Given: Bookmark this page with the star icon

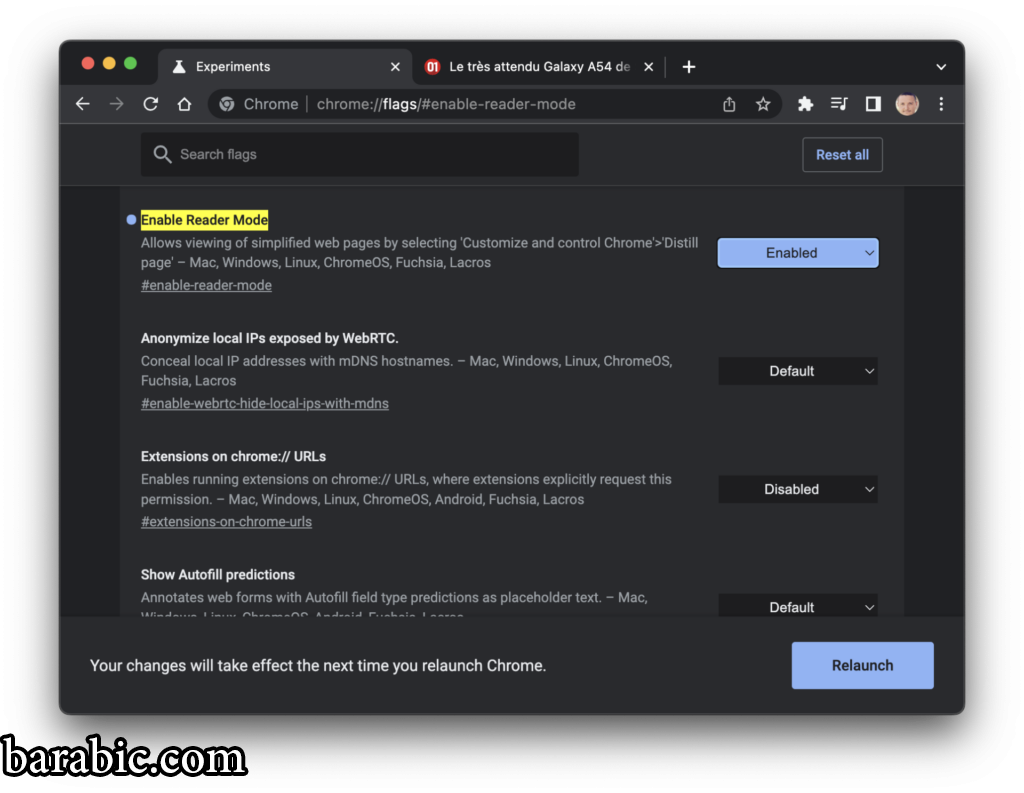Looking at the screenshot, I should click(763, 104).
